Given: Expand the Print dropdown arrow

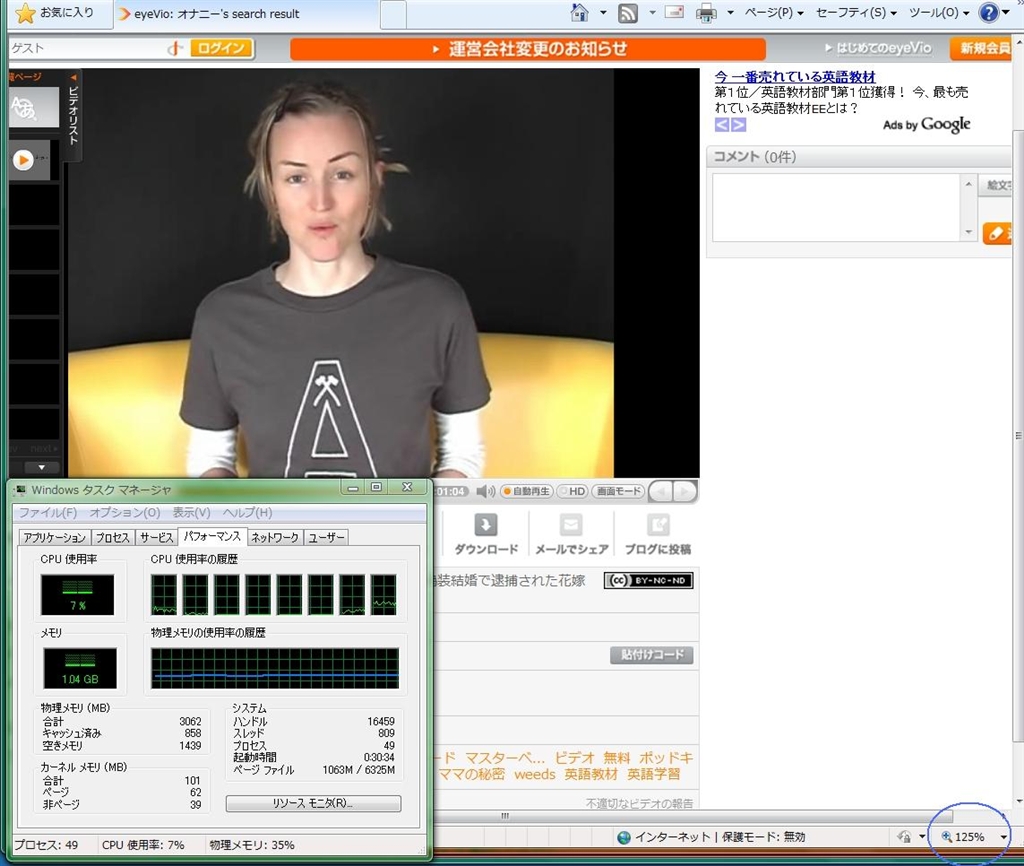Looking at the screenshot, I should [730, 12].
